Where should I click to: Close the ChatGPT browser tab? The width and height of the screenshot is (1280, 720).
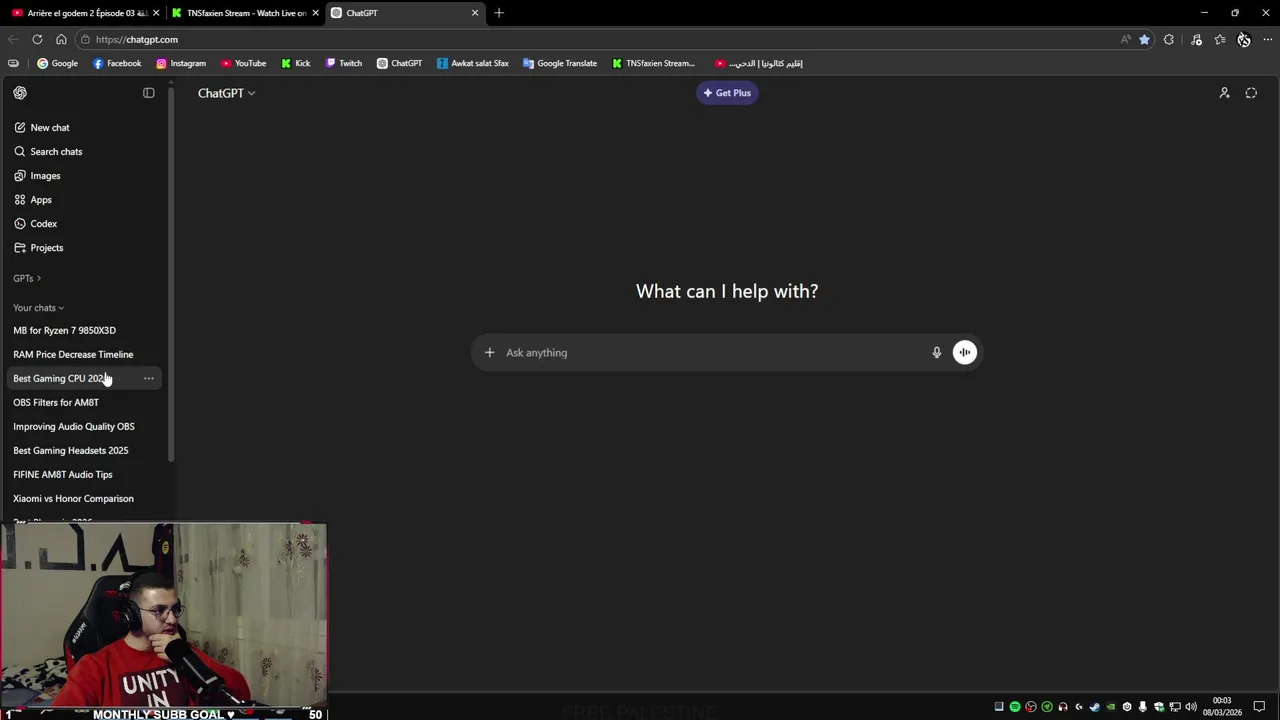point(475,13)
